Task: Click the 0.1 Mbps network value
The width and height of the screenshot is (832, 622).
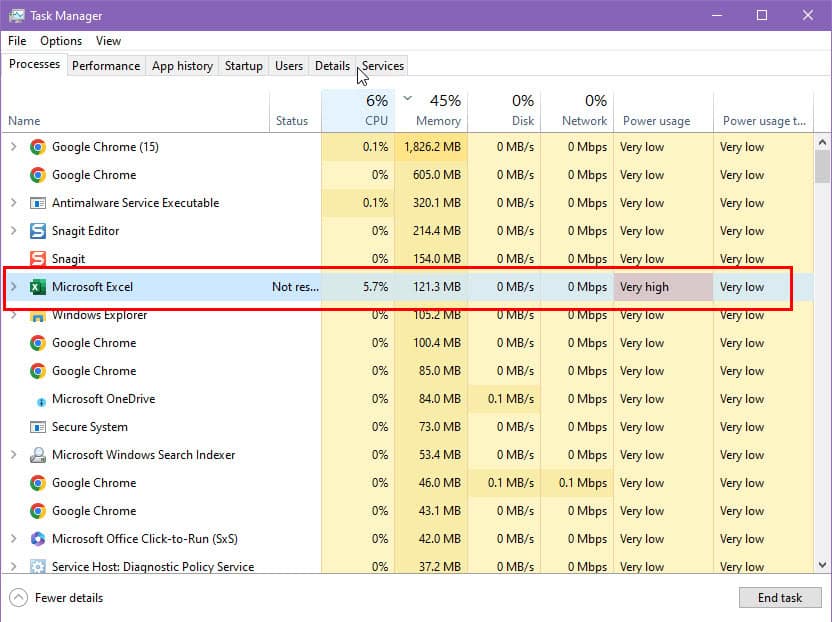Action: [x=583, y=483]
